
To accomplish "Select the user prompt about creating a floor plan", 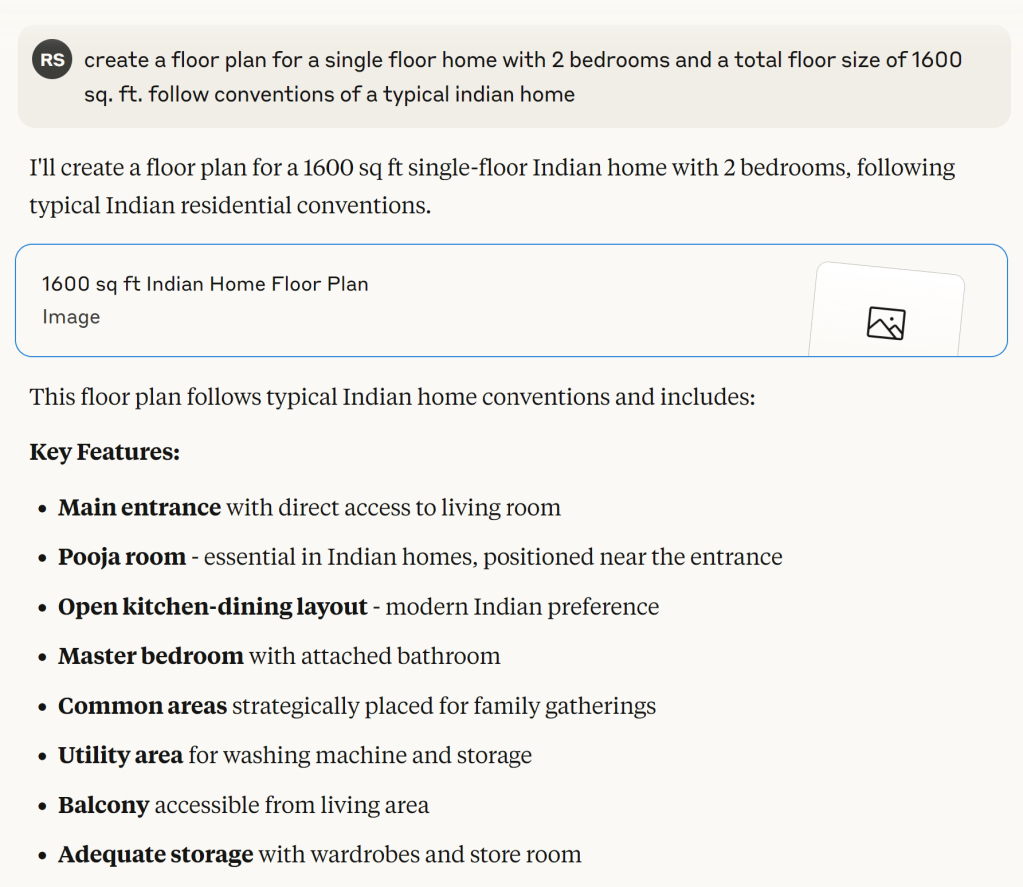I will pos(522,77).
